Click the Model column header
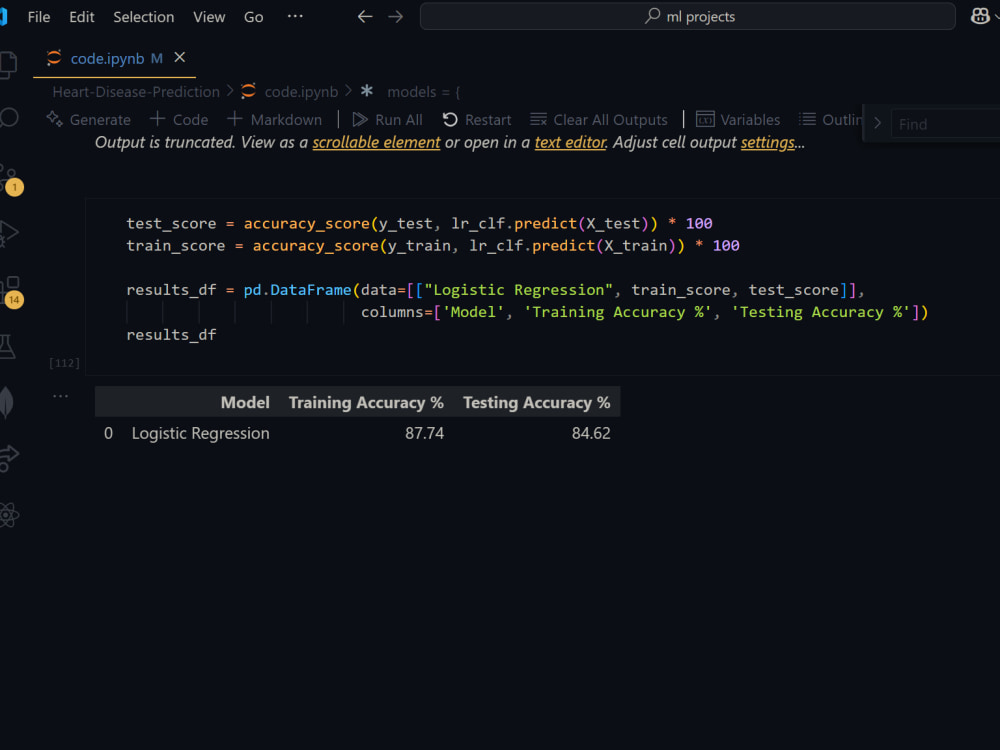Viewport: 1000px width, 750px height. click(245, 402)
